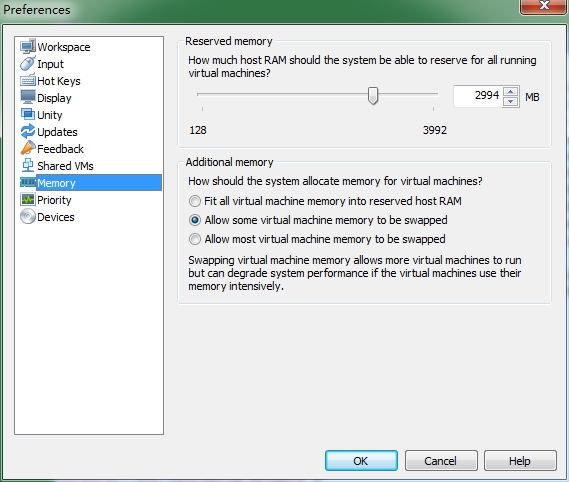Click the reserved memory slider handle
This screenshot has height=482, width=569.
click(x=373, y=95)
